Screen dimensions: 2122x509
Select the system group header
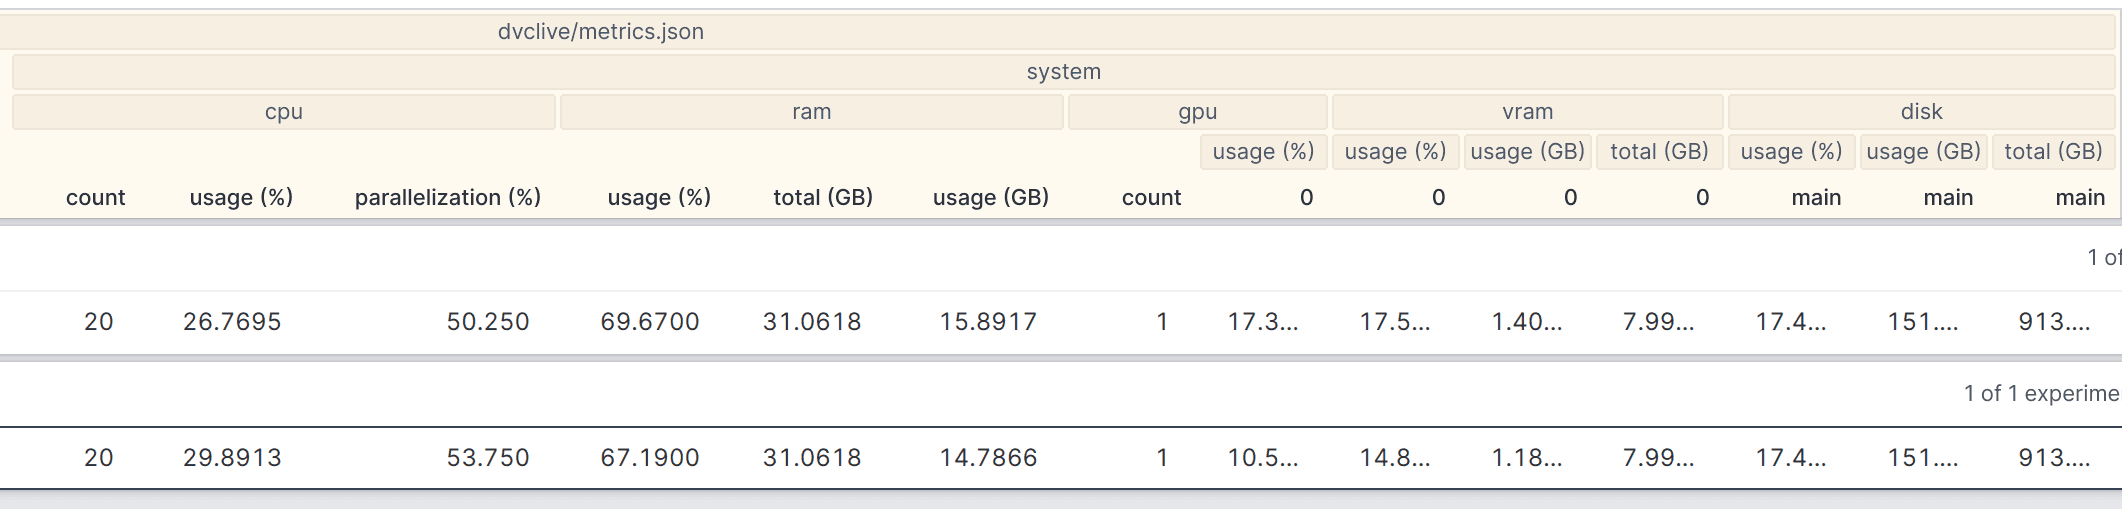tap(1063, 72)
